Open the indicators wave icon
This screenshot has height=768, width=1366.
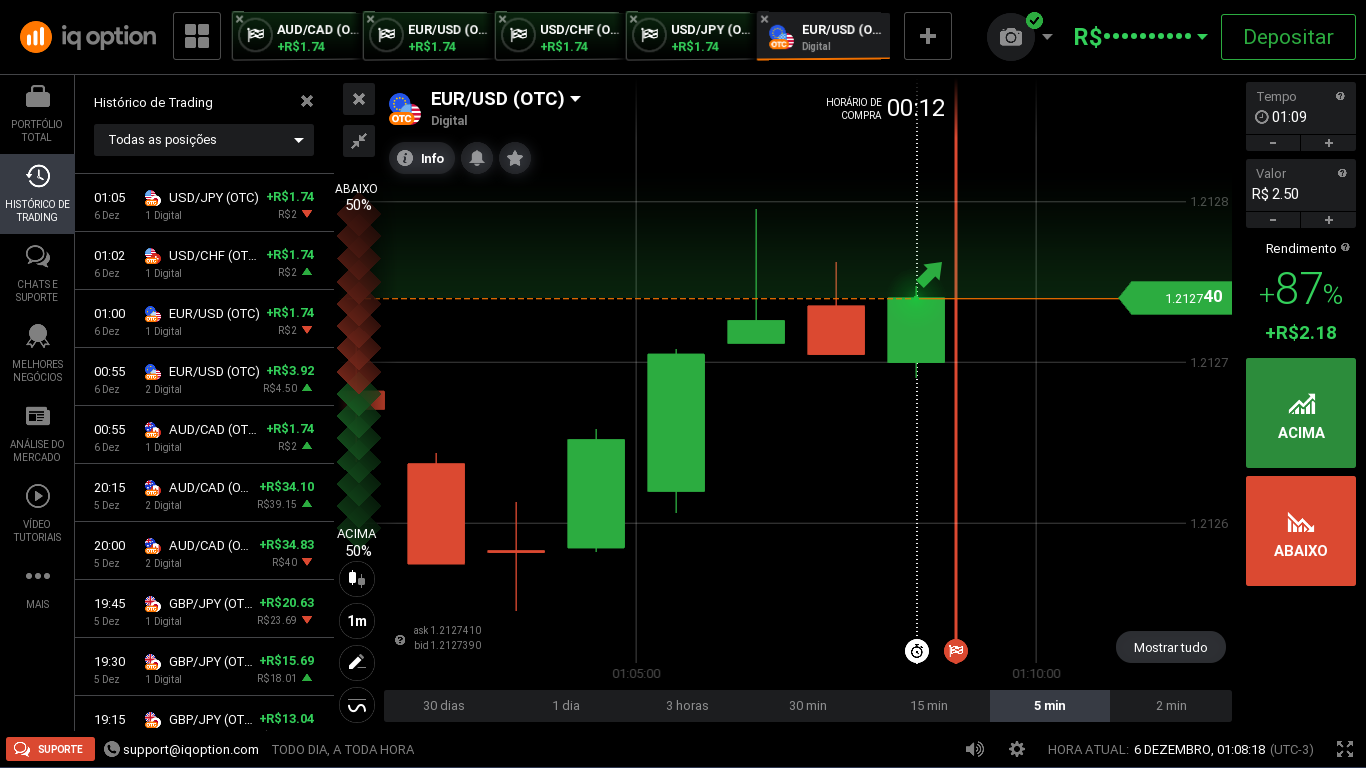coord(357,706)
